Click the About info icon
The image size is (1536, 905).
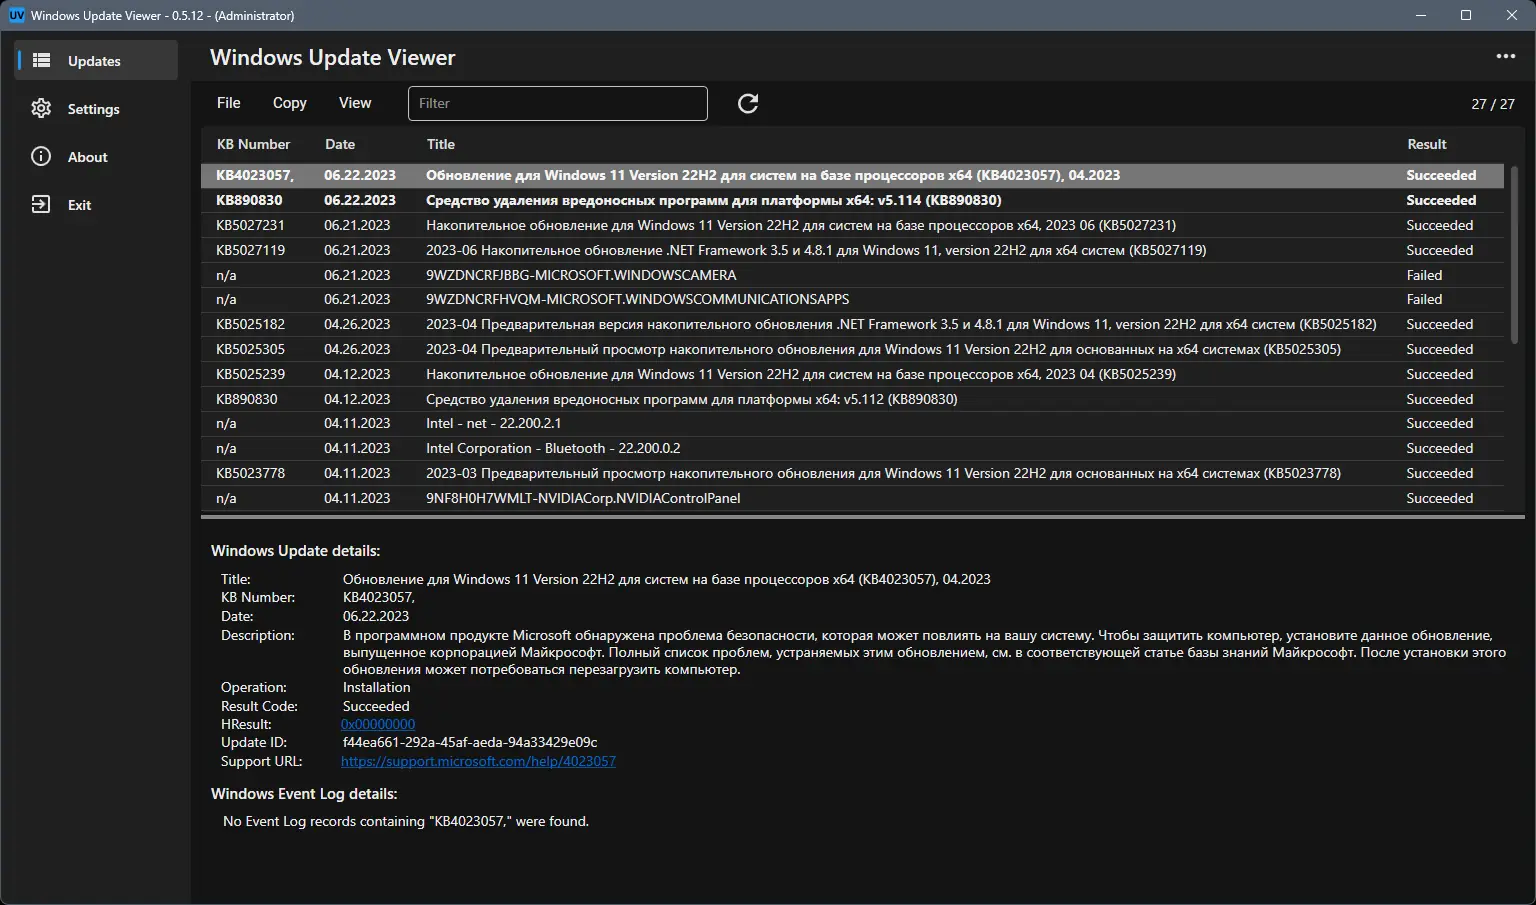(41, 157)
